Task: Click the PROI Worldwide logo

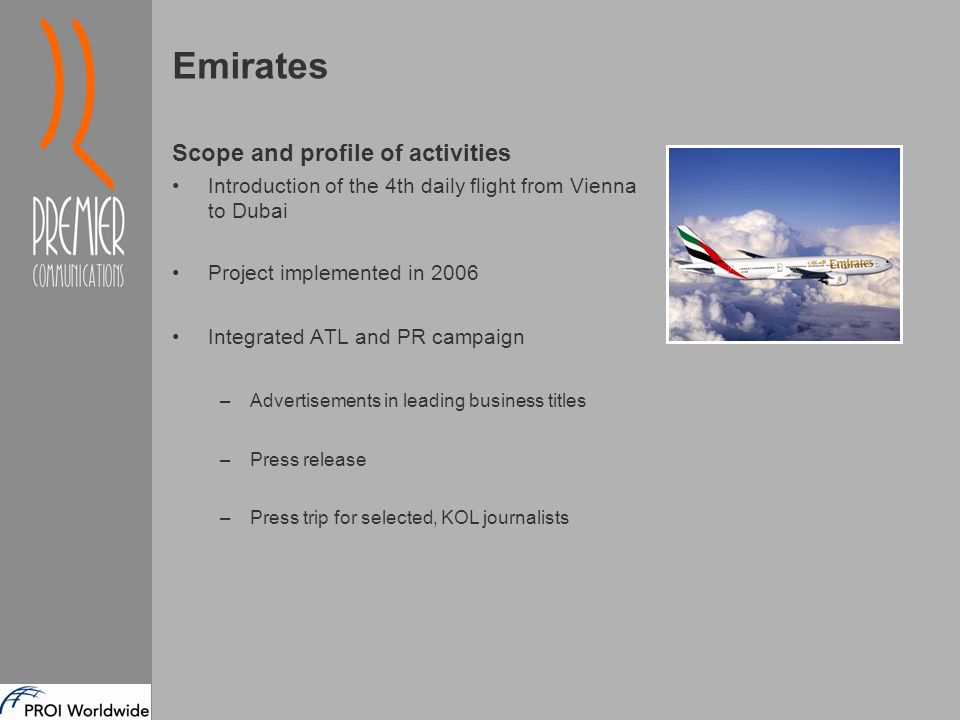Action: tap(75, 702)
